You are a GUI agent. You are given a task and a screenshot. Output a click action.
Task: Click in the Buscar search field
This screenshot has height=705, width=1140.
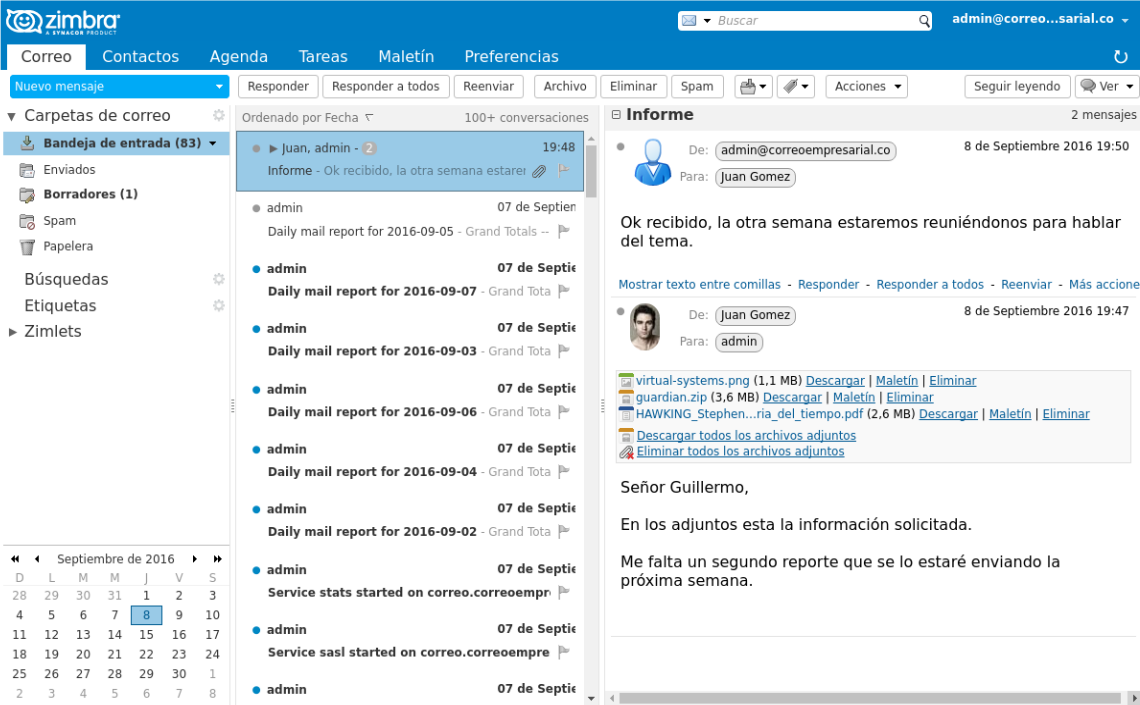[x=815, y=21]
